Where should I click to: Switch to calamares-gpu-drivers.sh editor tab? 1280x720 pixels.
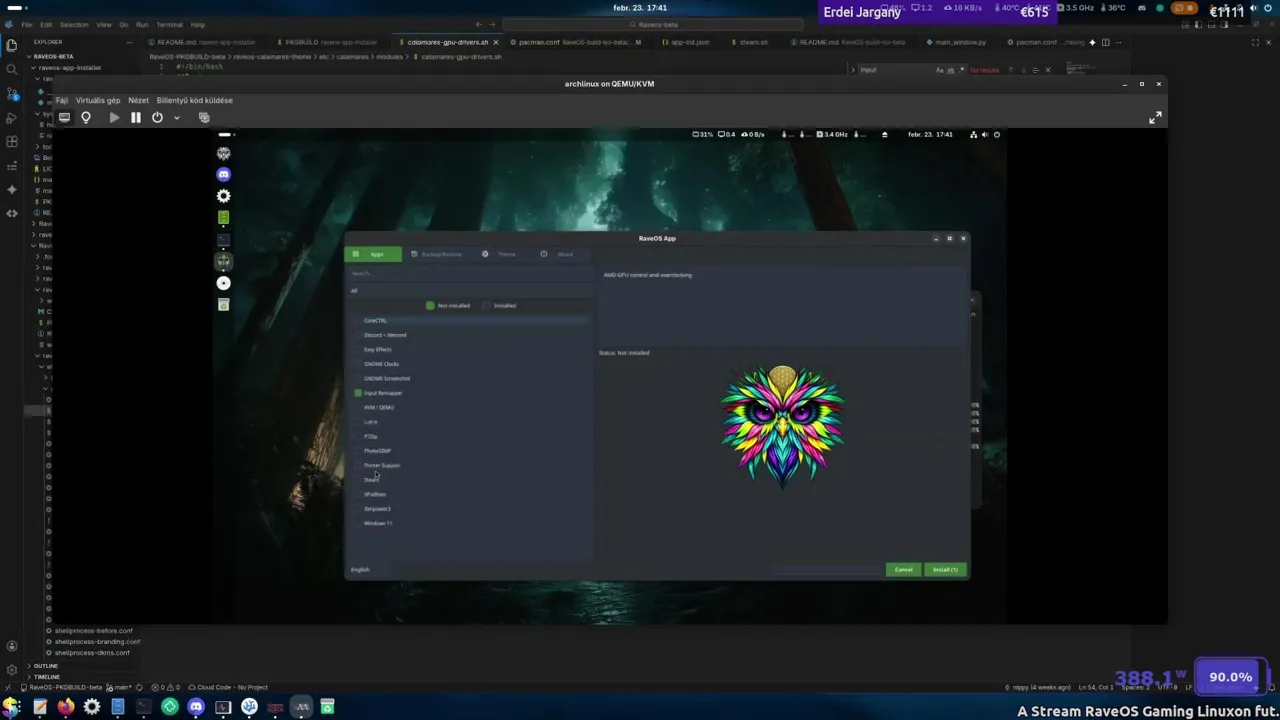click(x=447, y=42)
